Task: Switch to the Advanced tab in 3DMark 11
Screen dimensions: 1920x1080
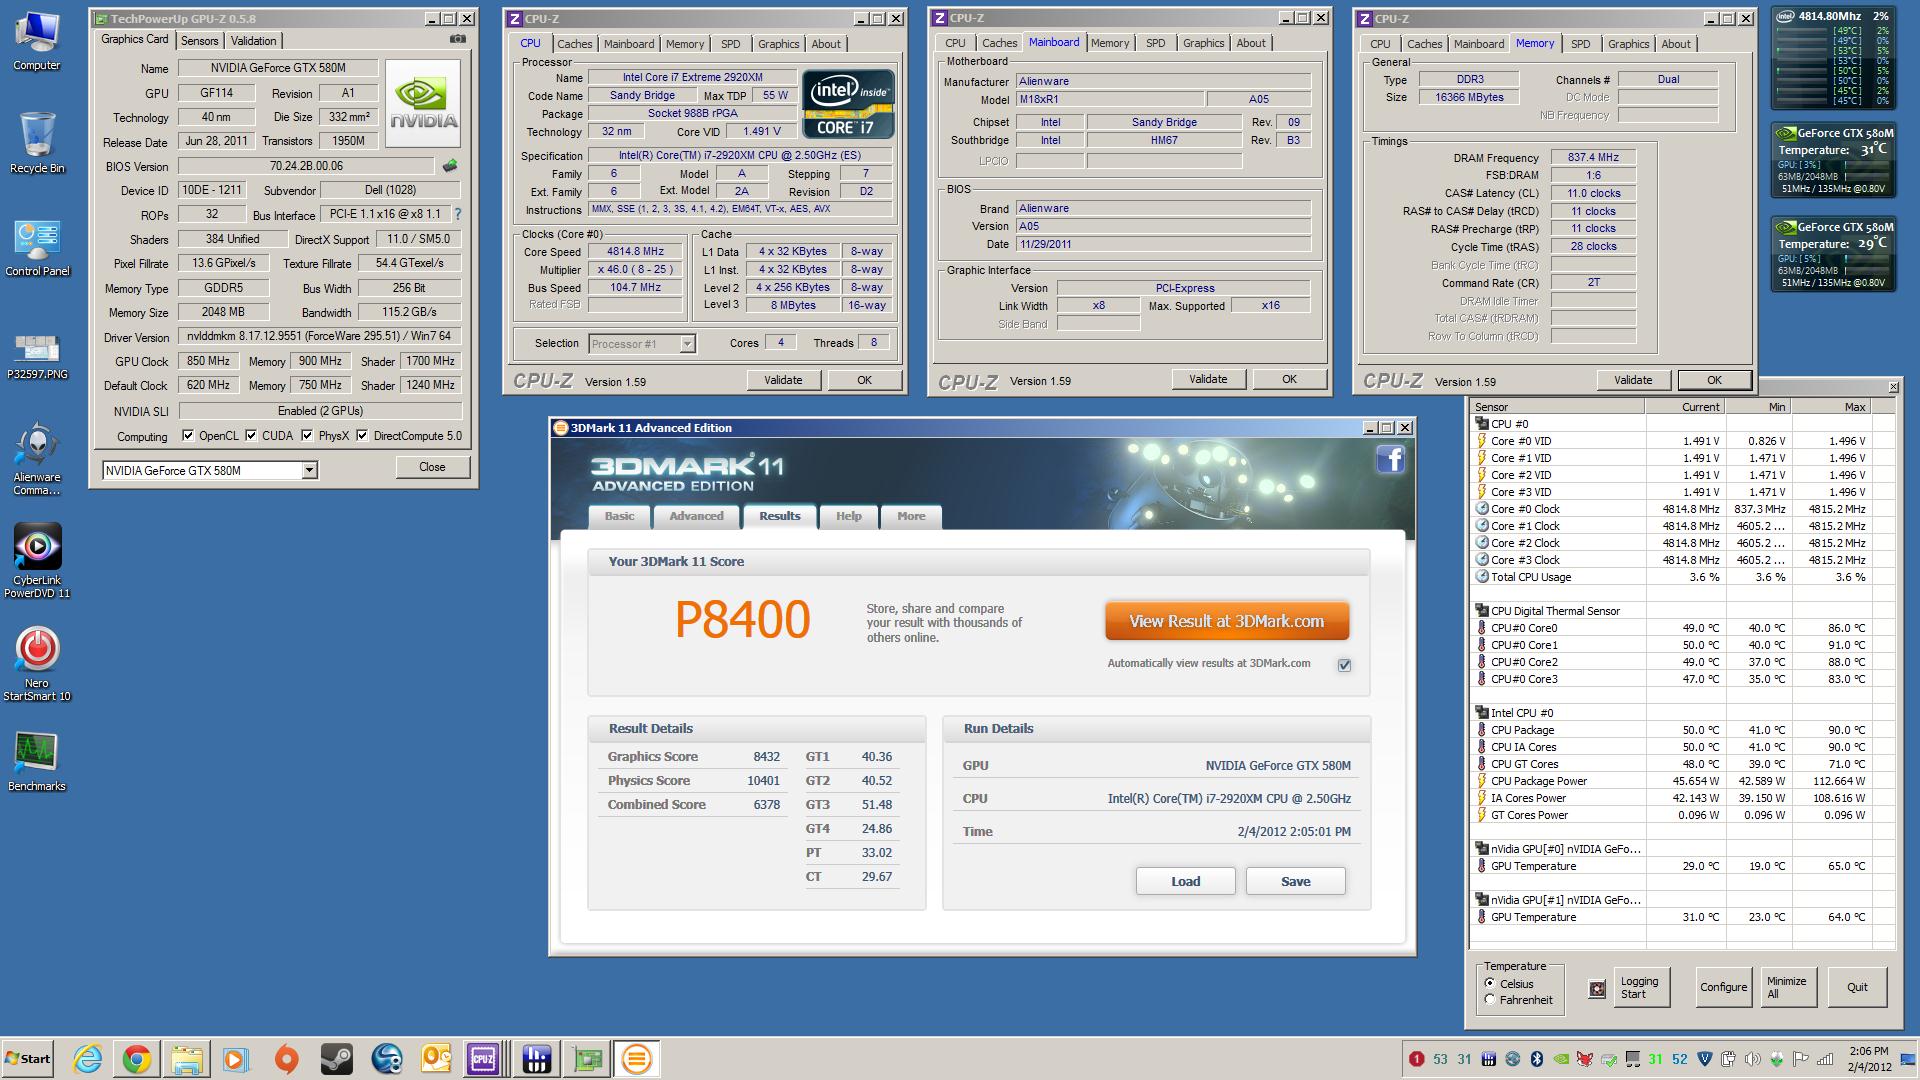Action: pyautogui.click(x=696, y=516)
